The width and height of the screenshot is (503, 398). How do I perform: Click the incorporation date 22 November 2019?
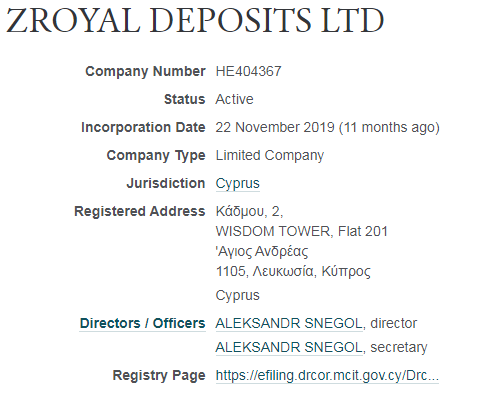click(x=275, y=127)
